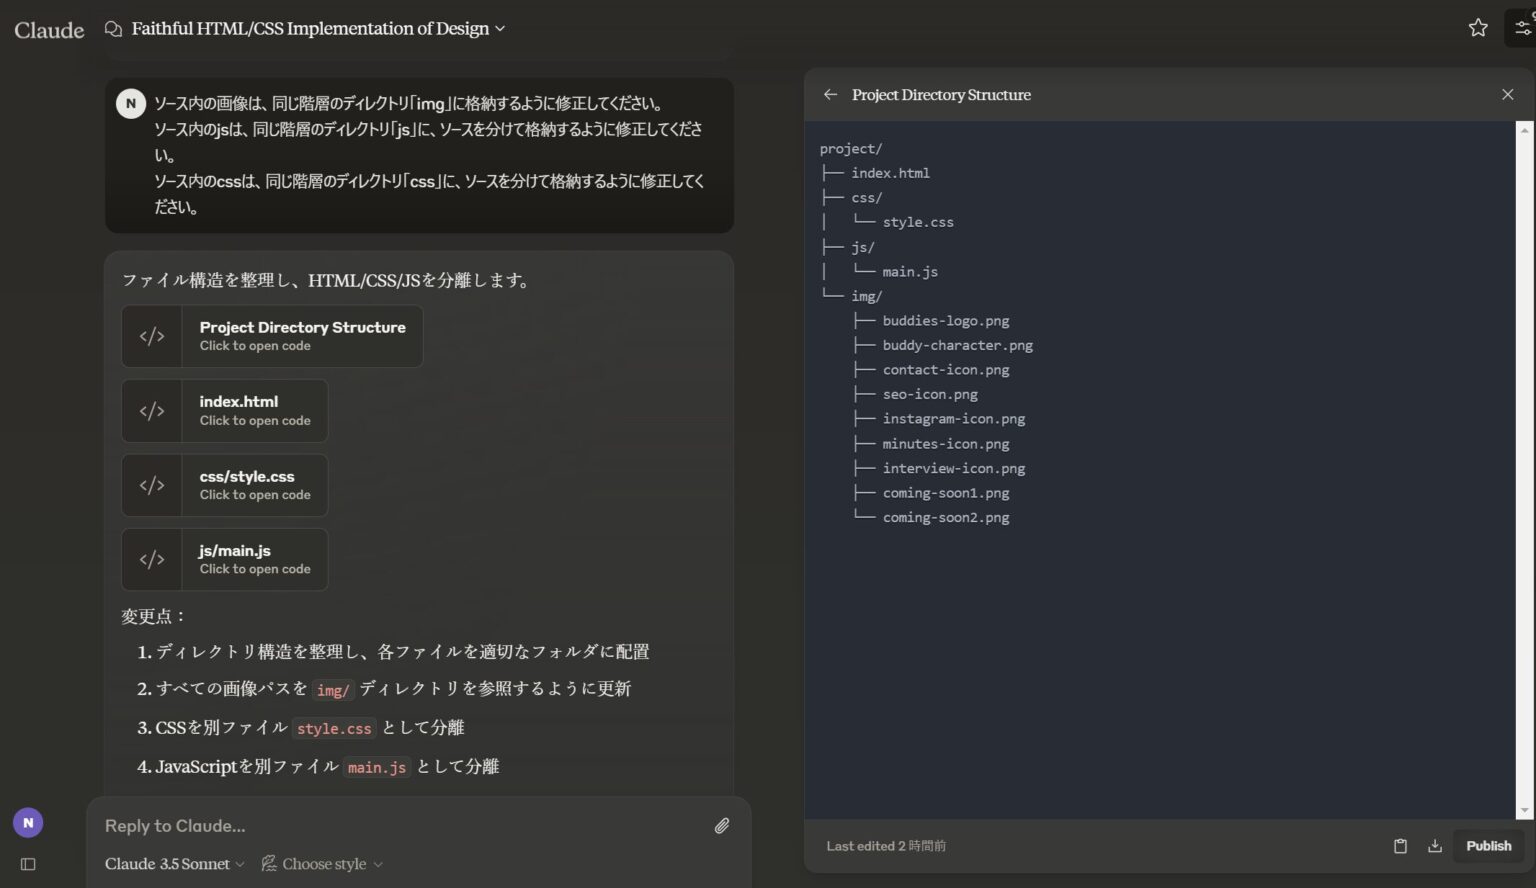
Task: Click the code icon on the js/main.js card
Action: click(152, 559)
